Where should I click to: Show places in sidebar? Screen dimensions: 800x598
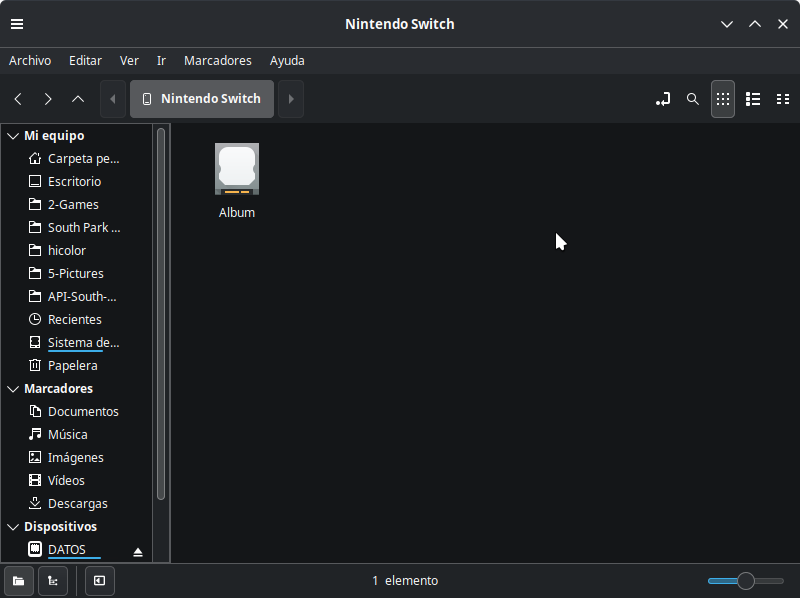(x=19, y=581)
